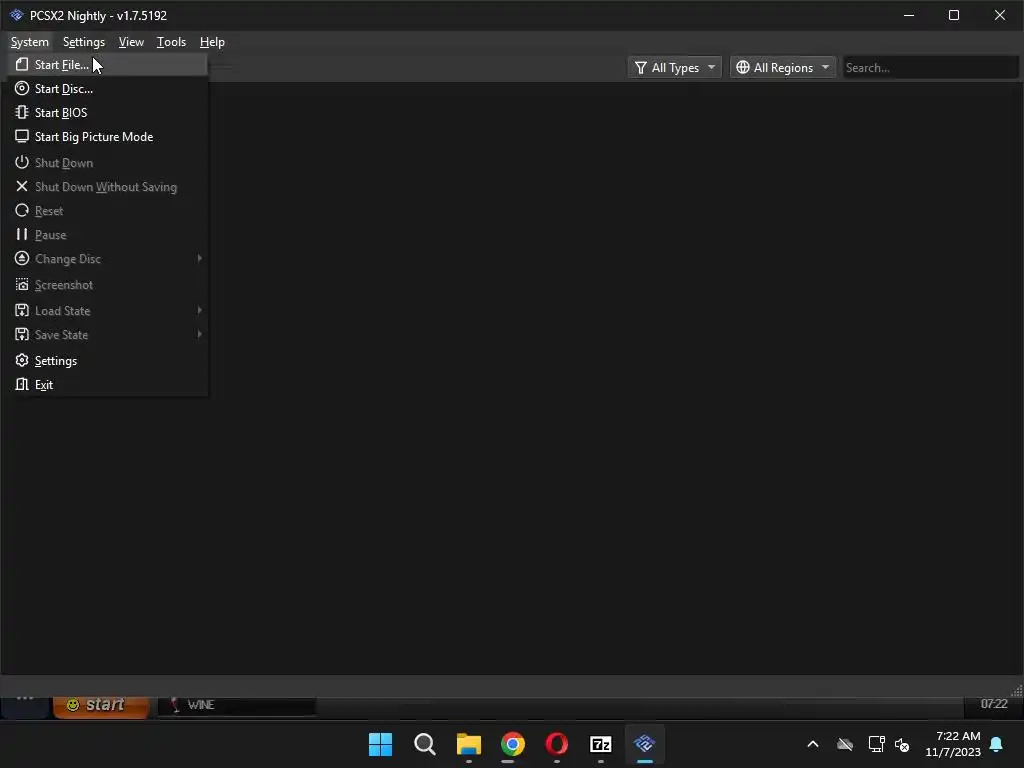1024x768 pixels.
Task: Open notification bell in system tray
Action: pyautogui.click(x=997, y=744)
